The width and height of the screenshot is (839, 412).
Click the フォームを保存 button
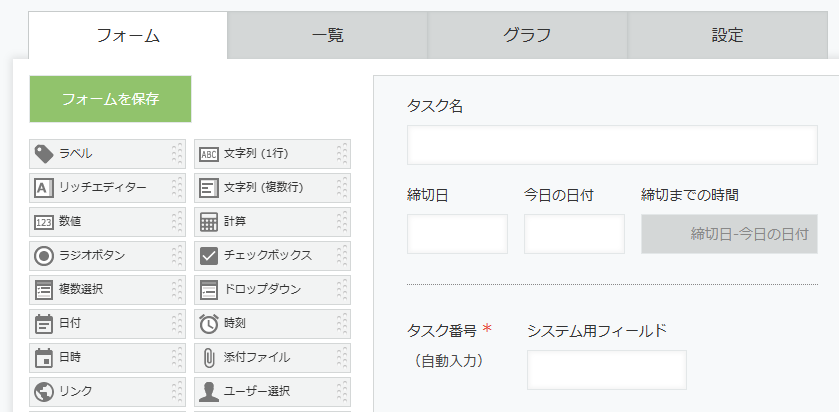click(110, 99)
